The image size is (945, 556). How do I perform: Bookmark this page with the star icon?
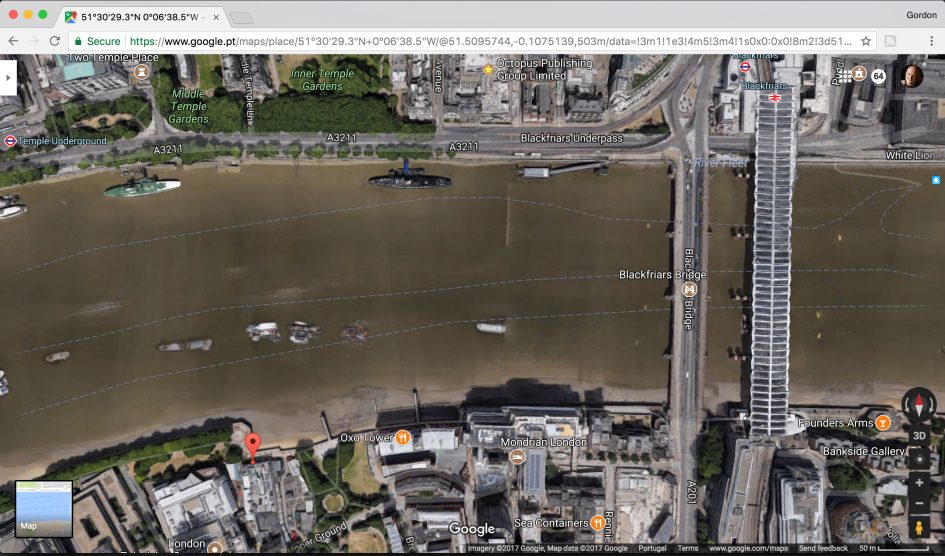pos(866,41)
